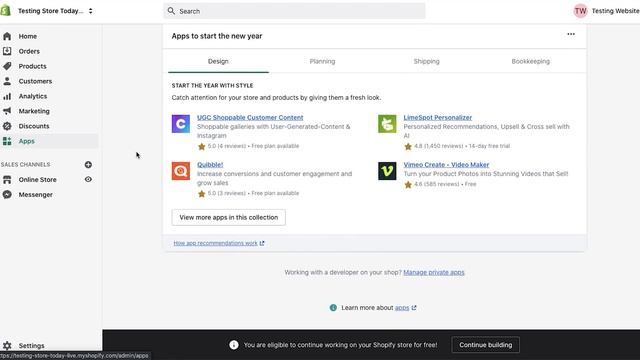
Task: Switch to the Design tab
Action: [x=218, y=61]
